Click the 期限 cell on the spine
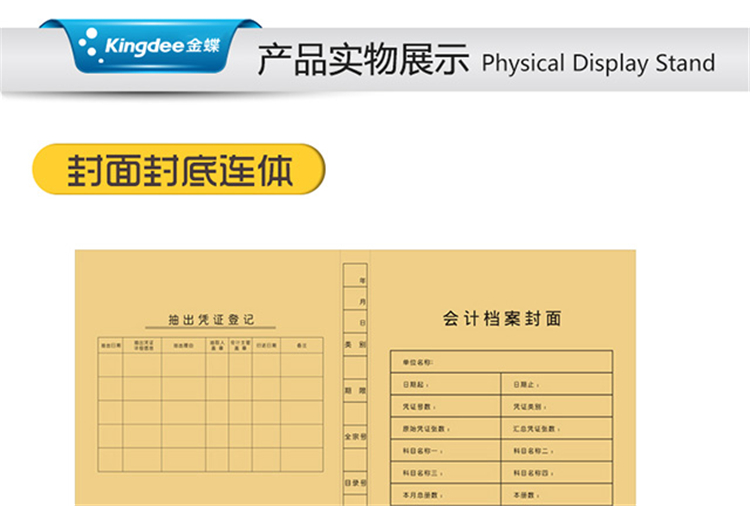 point(355,389)
